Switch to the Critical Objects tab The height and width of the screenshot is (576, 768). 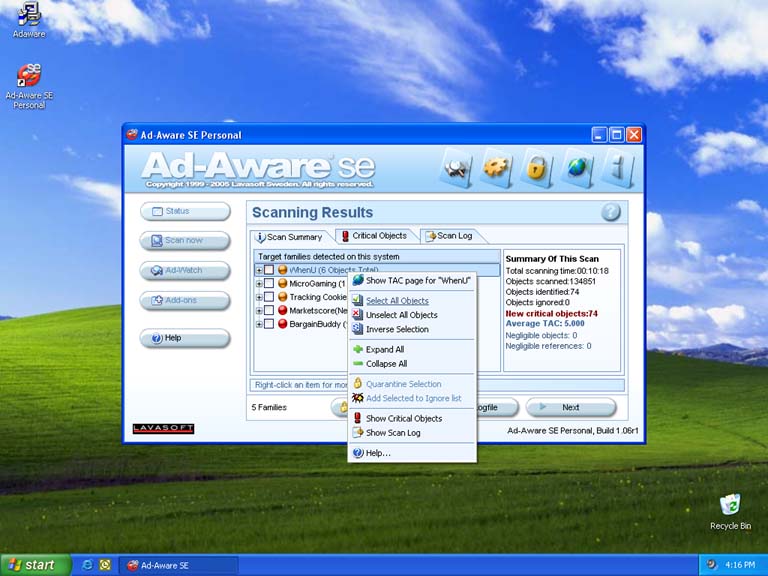coord(373,236)
